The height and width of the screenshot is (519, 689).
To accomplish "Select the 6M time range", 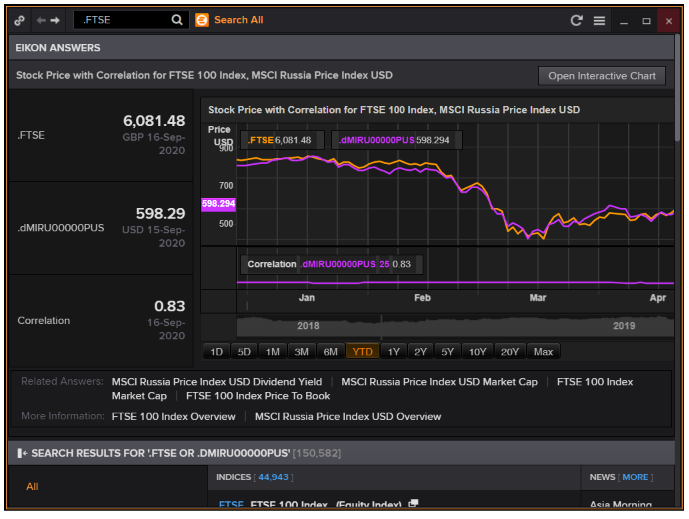I will tap(330, 351).
